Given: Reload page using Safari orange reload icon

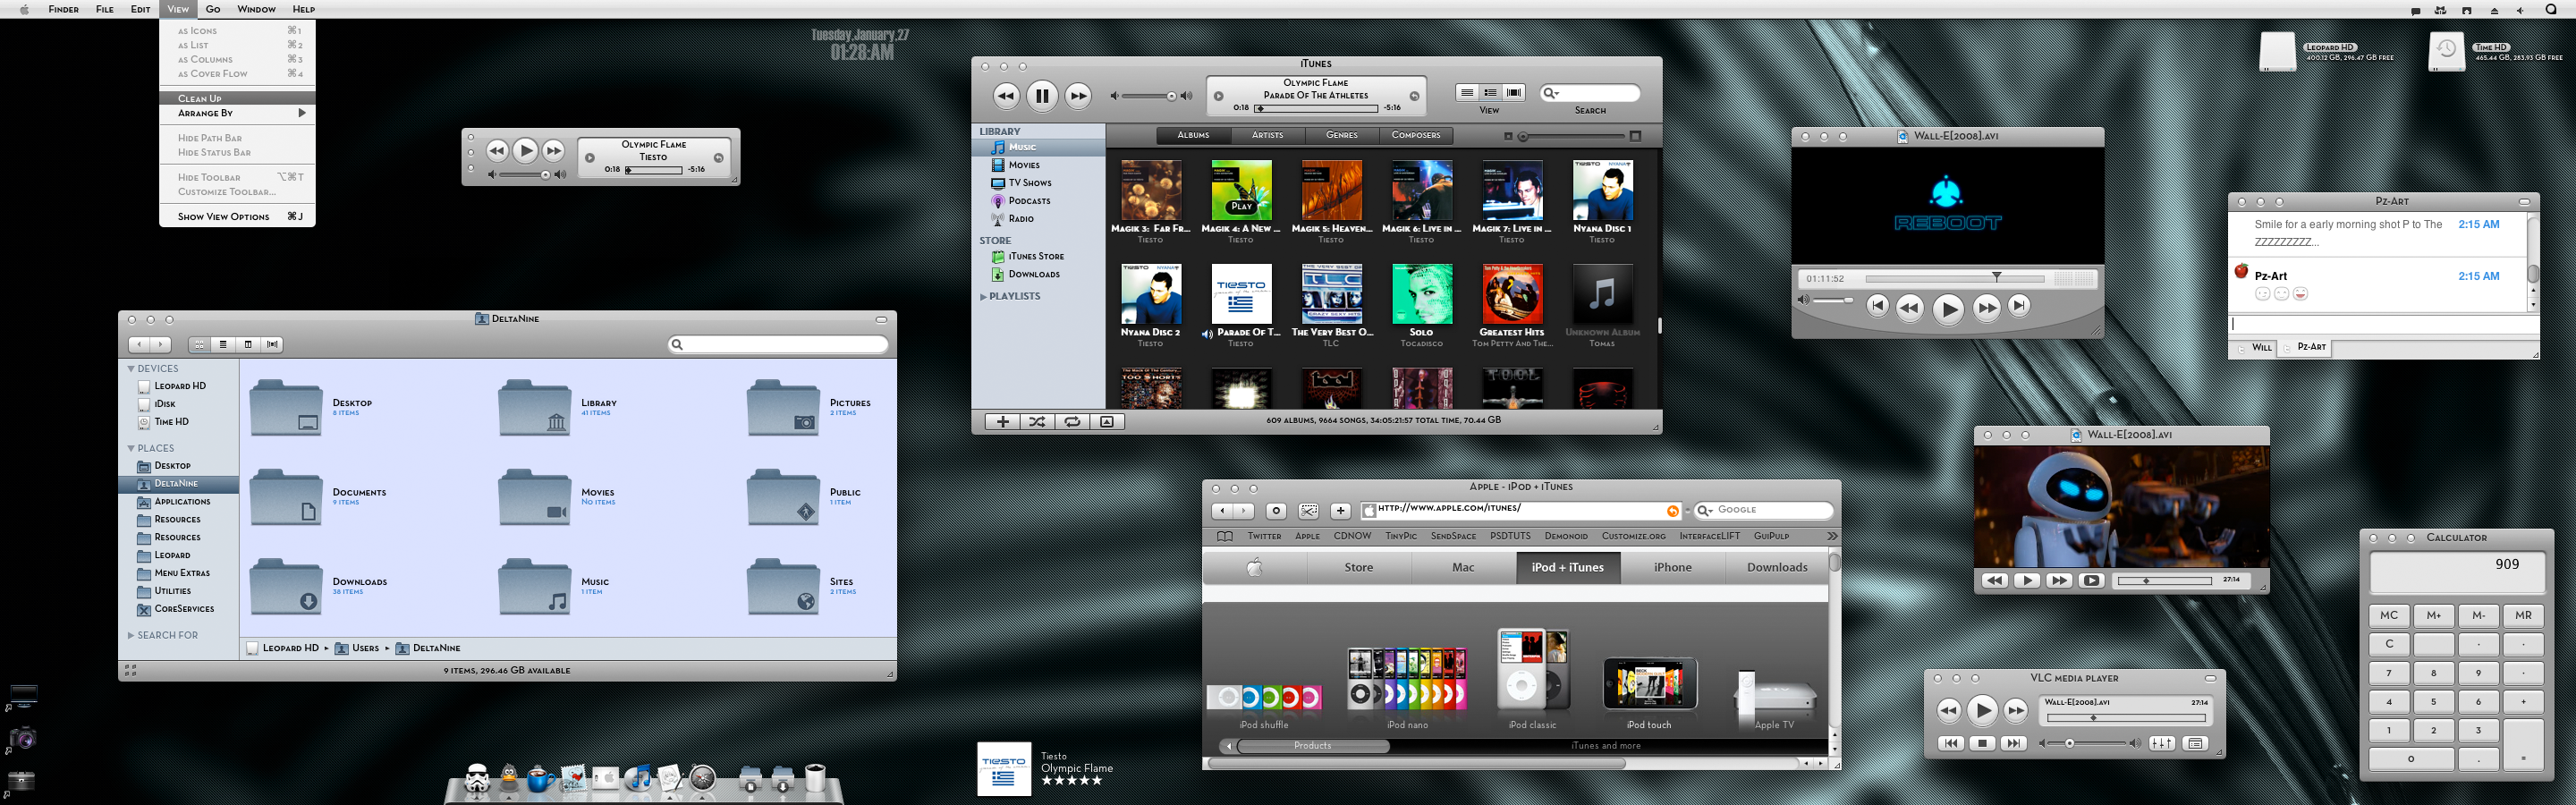Looking at the screenshot, I should tap(1672, 511).
